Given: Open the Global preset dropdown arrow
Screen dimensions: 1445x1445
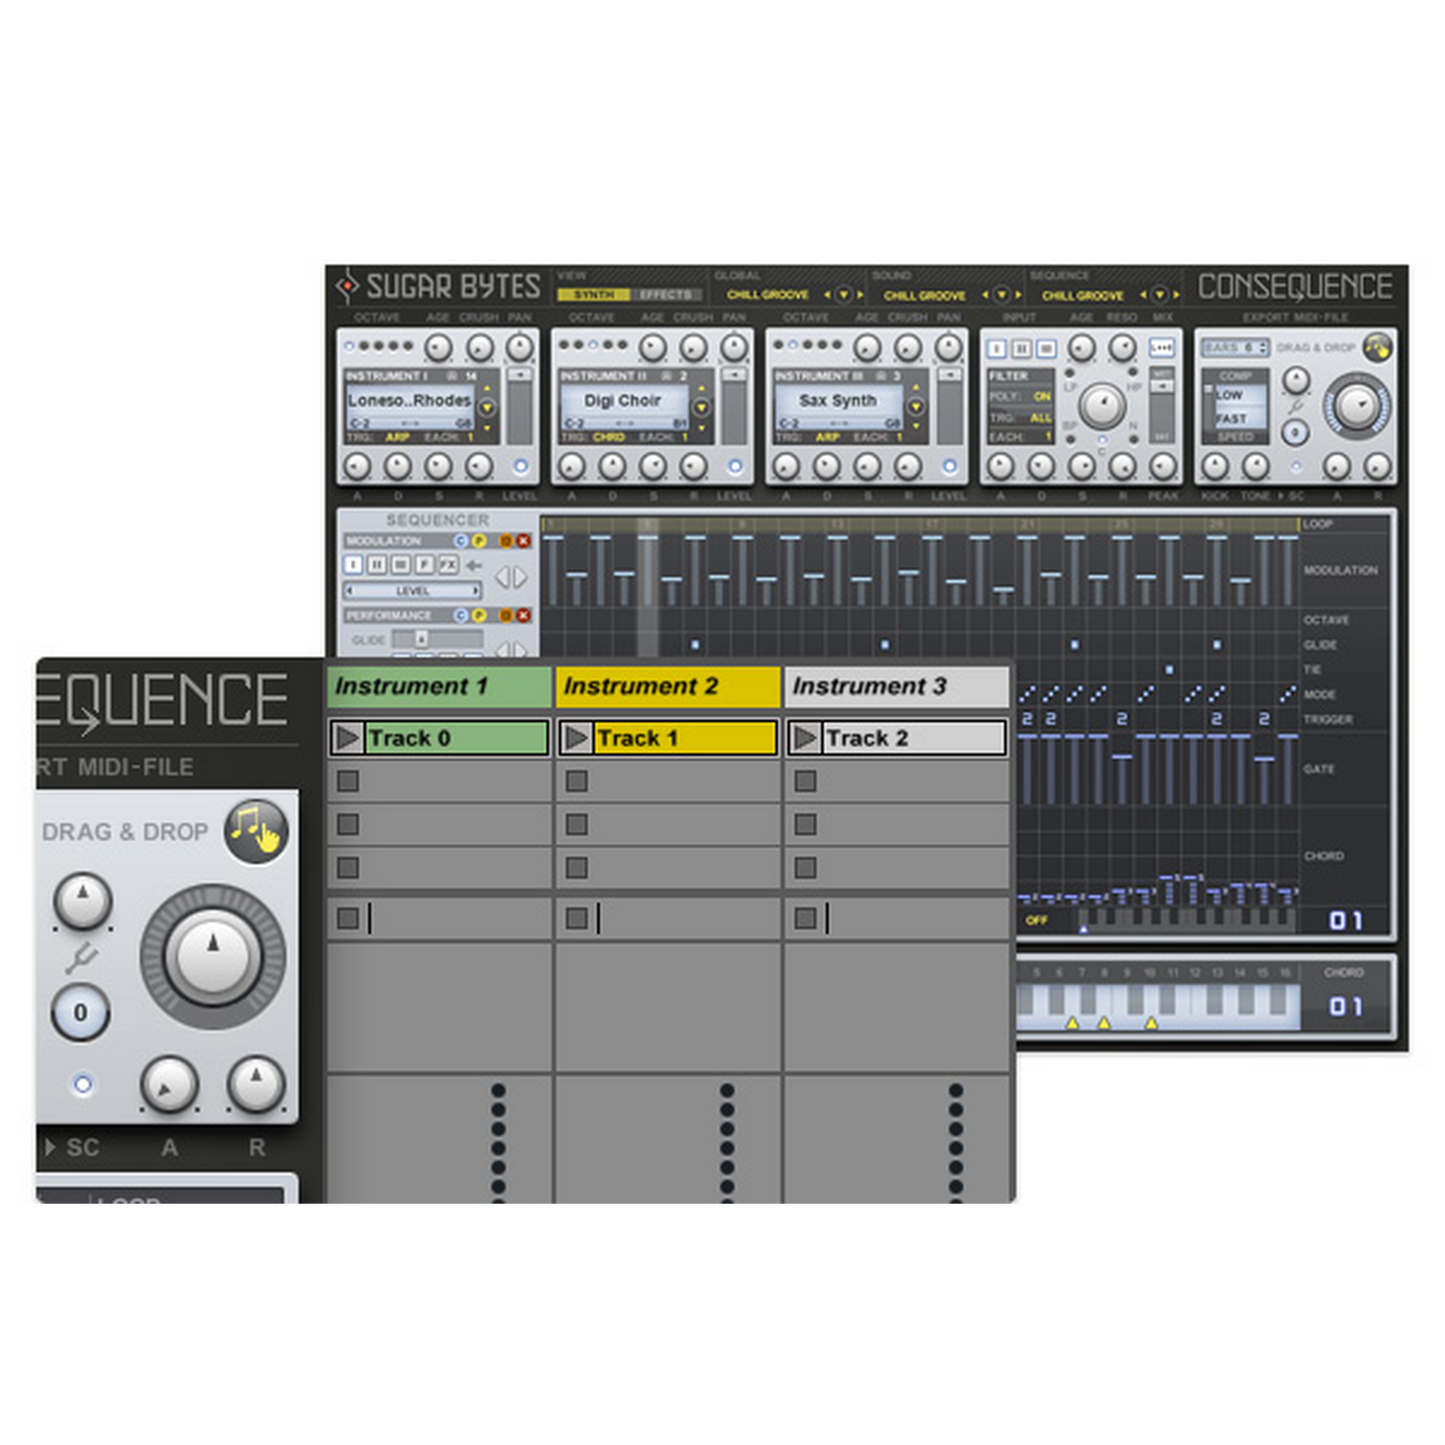Looking at the screenshot, I should 843,295.
